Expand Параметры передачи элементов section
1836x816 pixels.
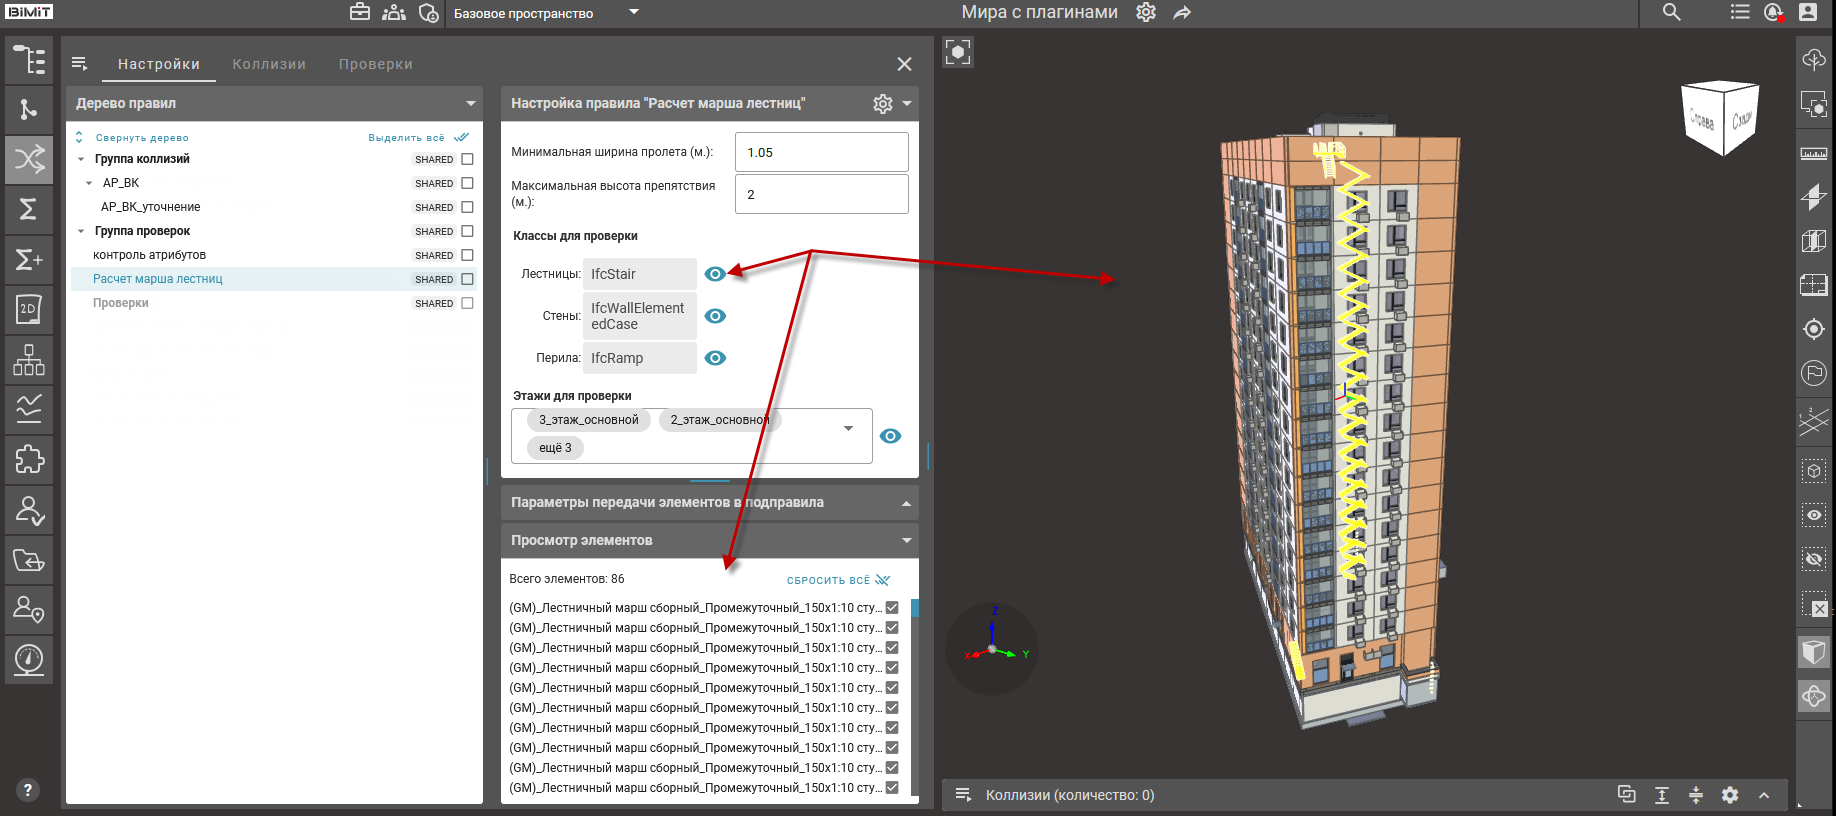[906, 503]
